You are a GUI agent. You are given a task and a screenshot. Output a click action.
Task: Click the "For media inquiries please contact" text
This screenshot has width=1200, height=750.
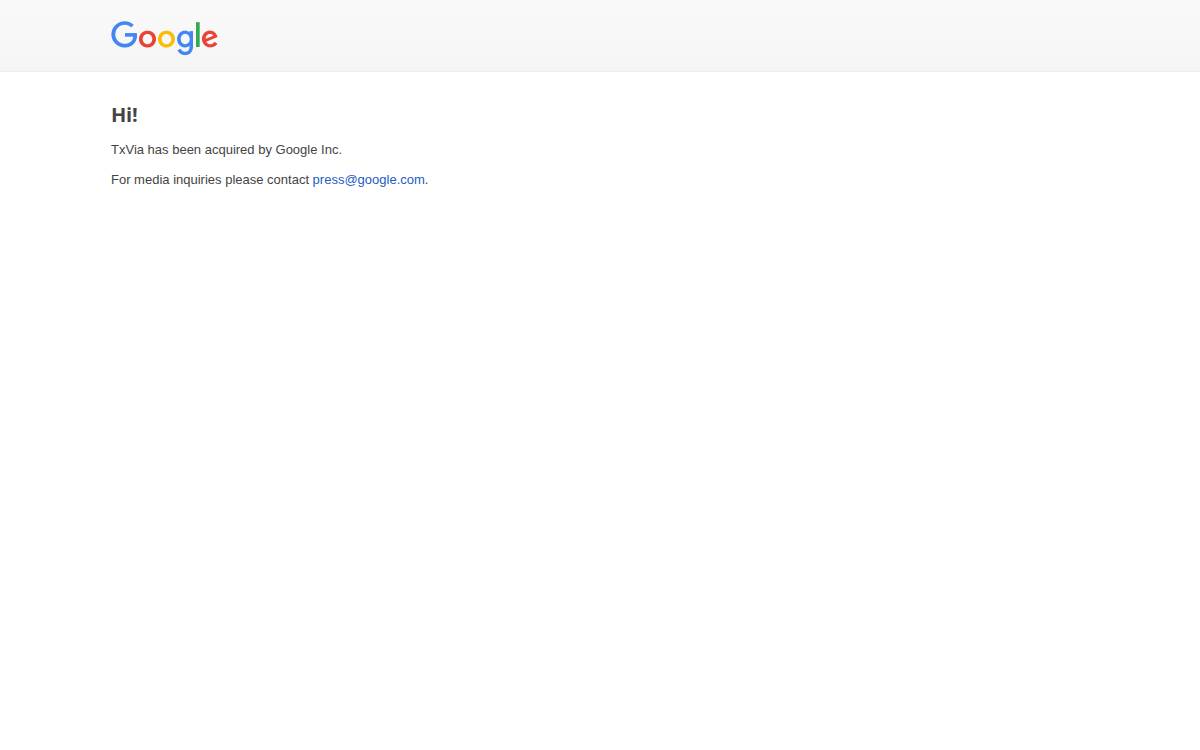[210, 180]
